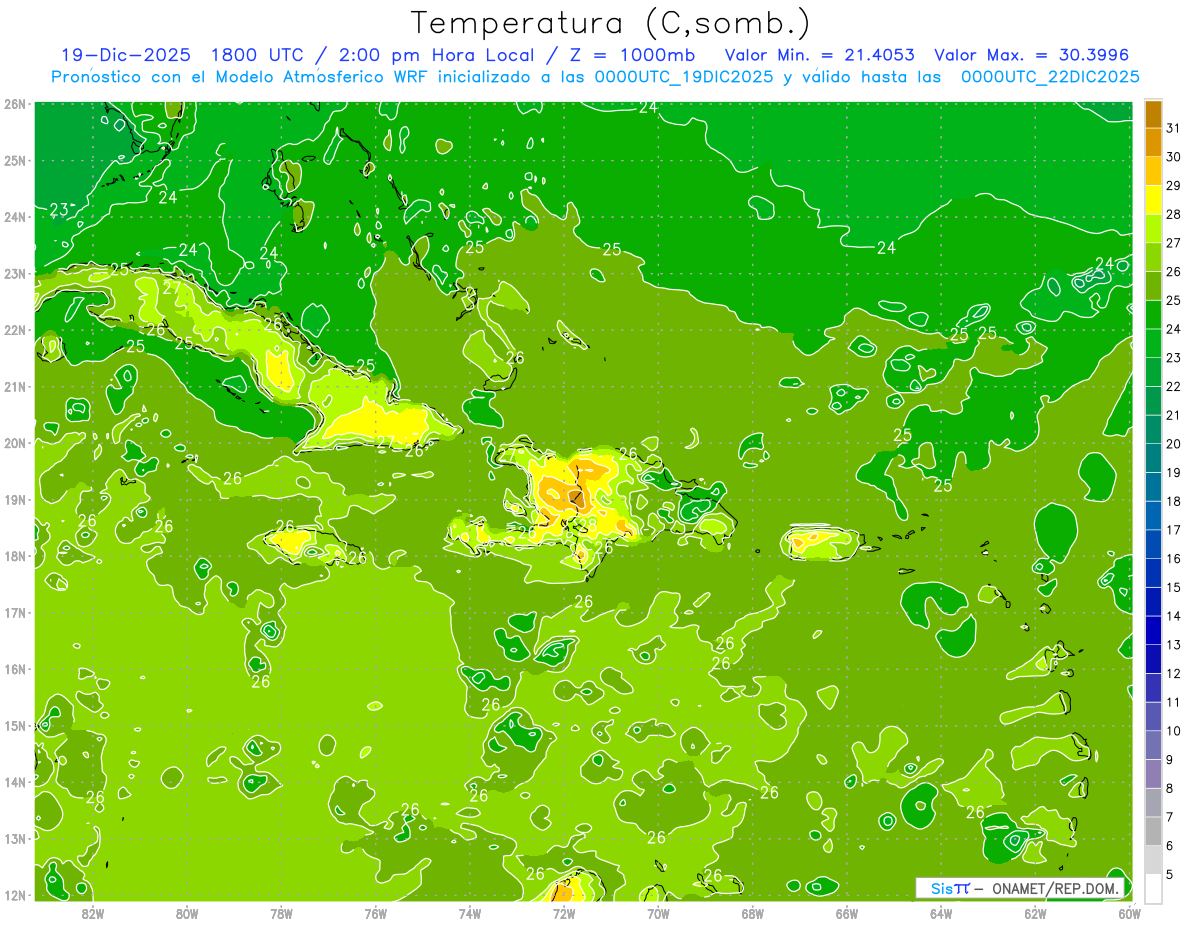Select the '23N' latitude axis label
The width and height of the screenshot is (1200, 927).
pyautogui.click(x=15, y=273)
